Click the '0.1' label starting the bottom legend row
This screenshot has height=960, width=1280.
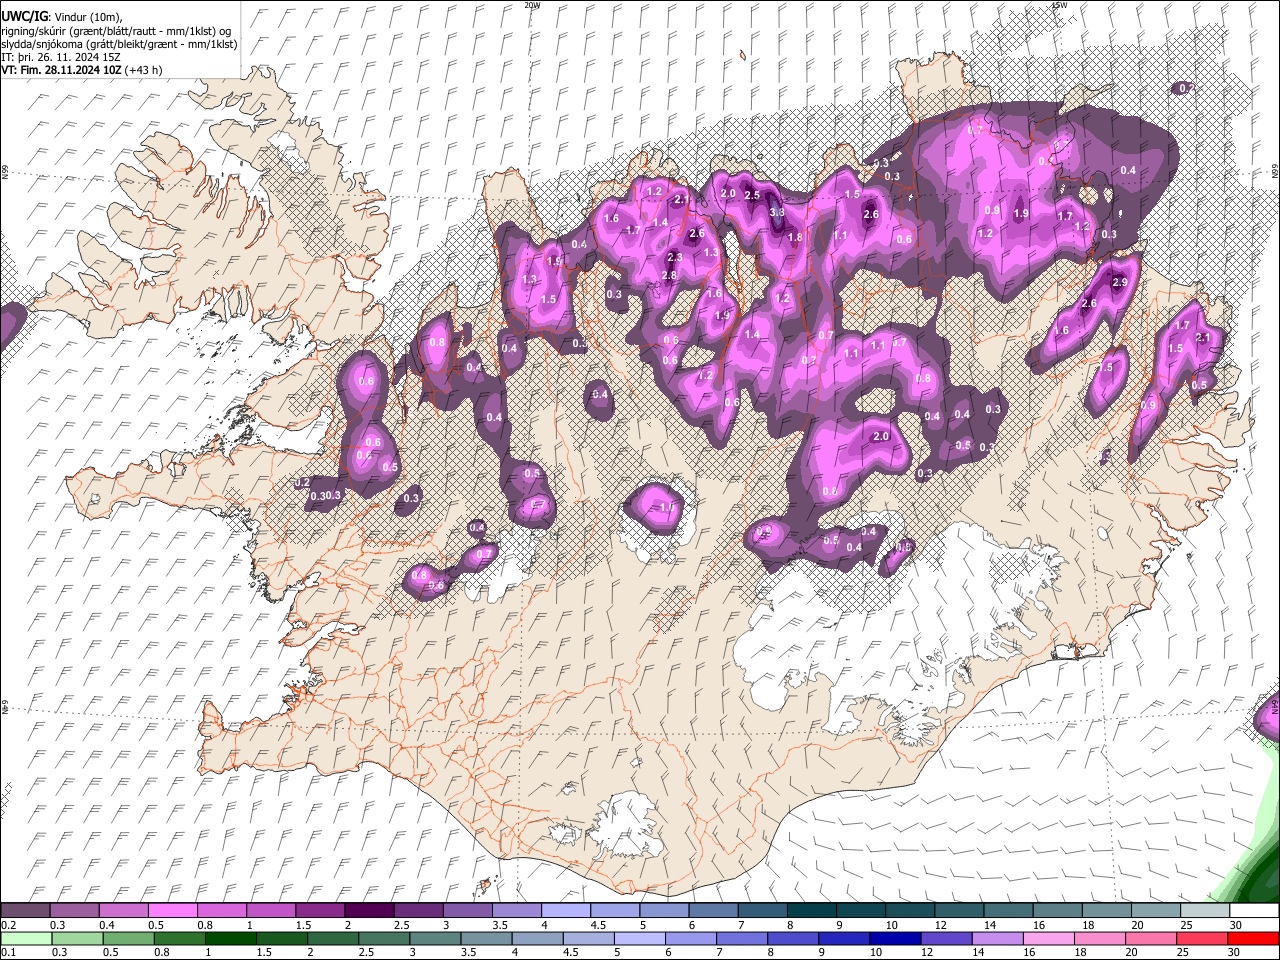pos(7,953)
